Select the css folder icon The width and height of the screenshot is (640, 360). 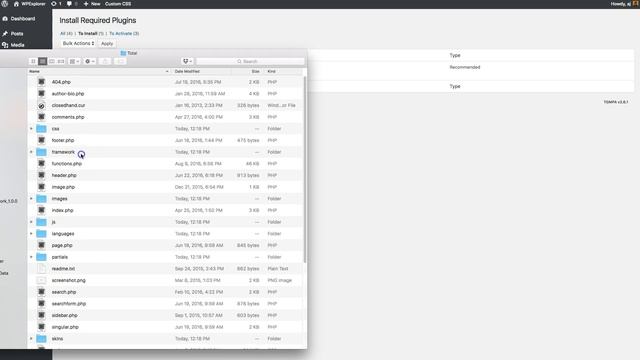(41, 129)
